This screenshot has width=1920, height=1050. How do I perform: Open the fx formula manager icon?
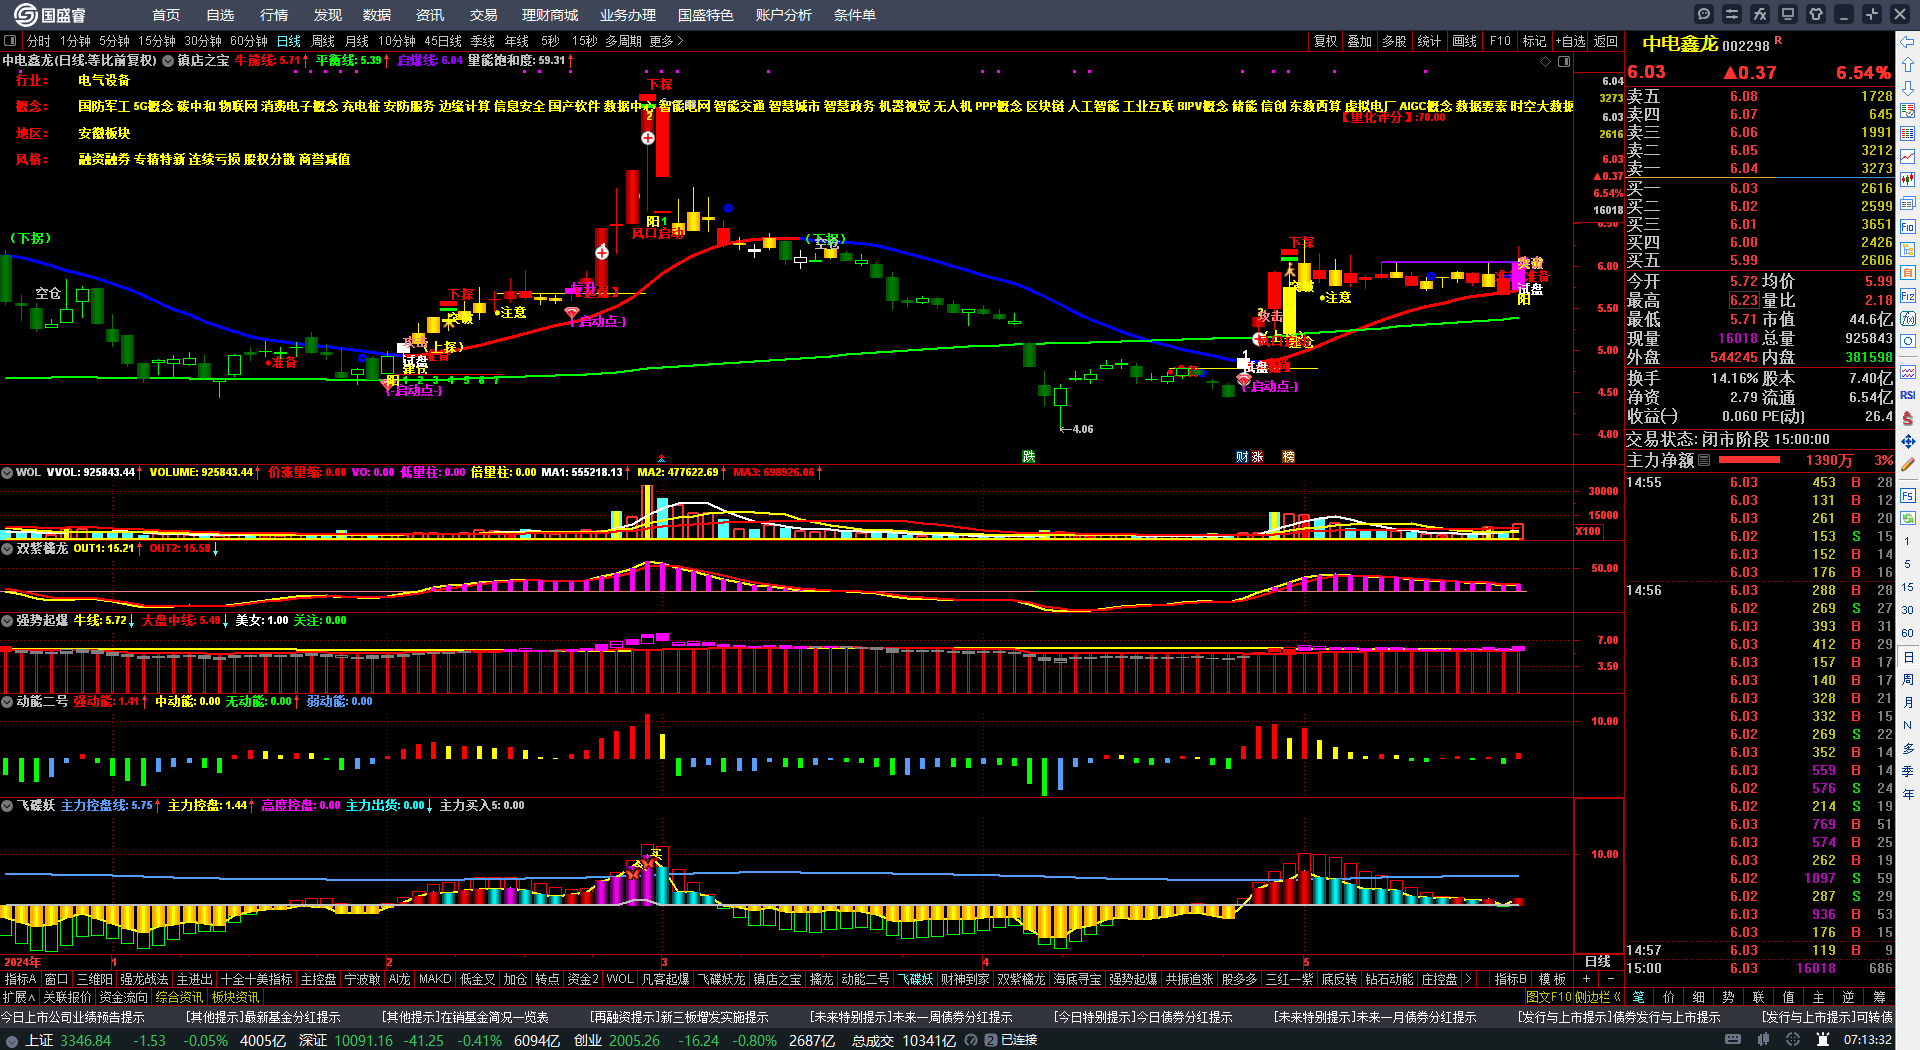coord(1760,14)
